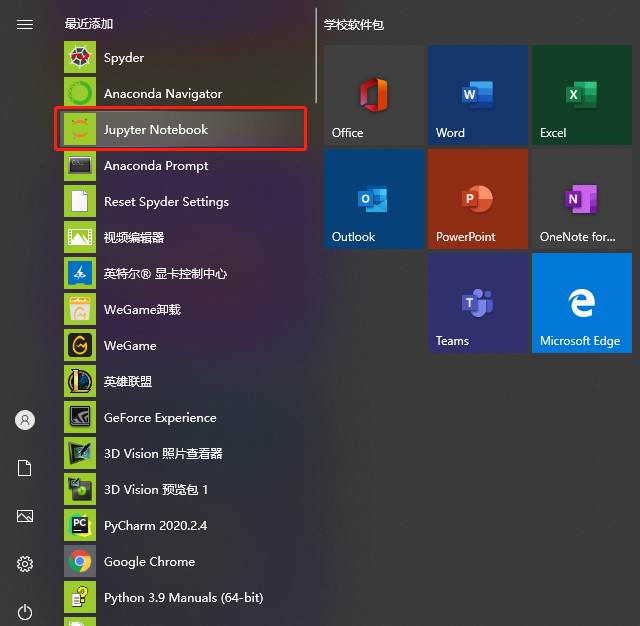Expand the Start menu hamburger button
This screenshot has height=626, width=640.
click(25, 25)
